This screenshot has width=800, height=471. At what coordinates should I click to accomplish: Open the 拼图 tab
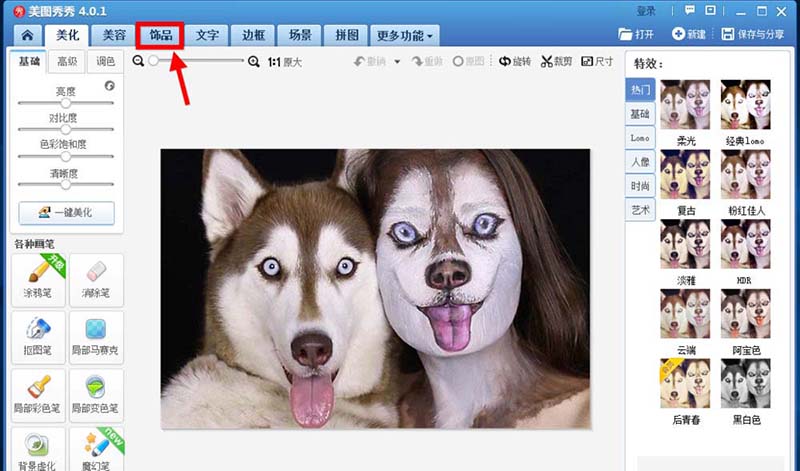346,35
